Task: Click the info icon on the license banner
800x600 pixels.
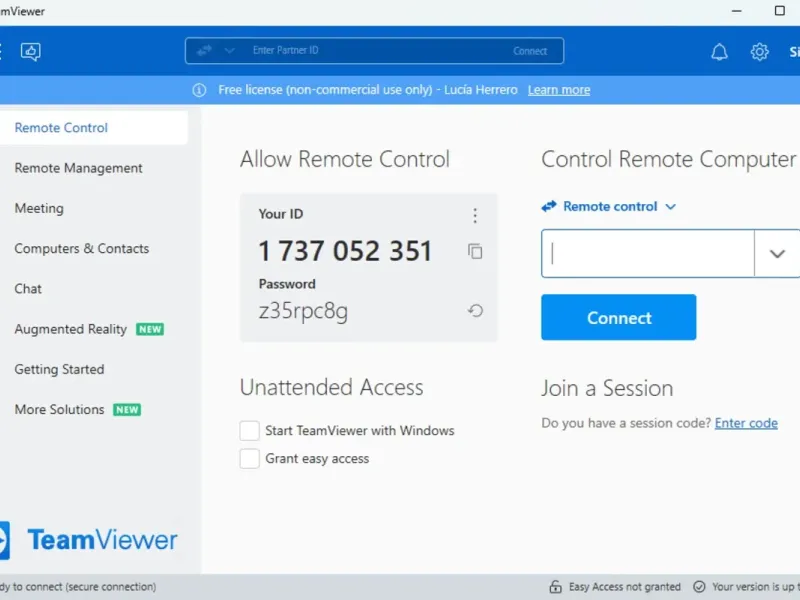Action: (x=199, y=90)
